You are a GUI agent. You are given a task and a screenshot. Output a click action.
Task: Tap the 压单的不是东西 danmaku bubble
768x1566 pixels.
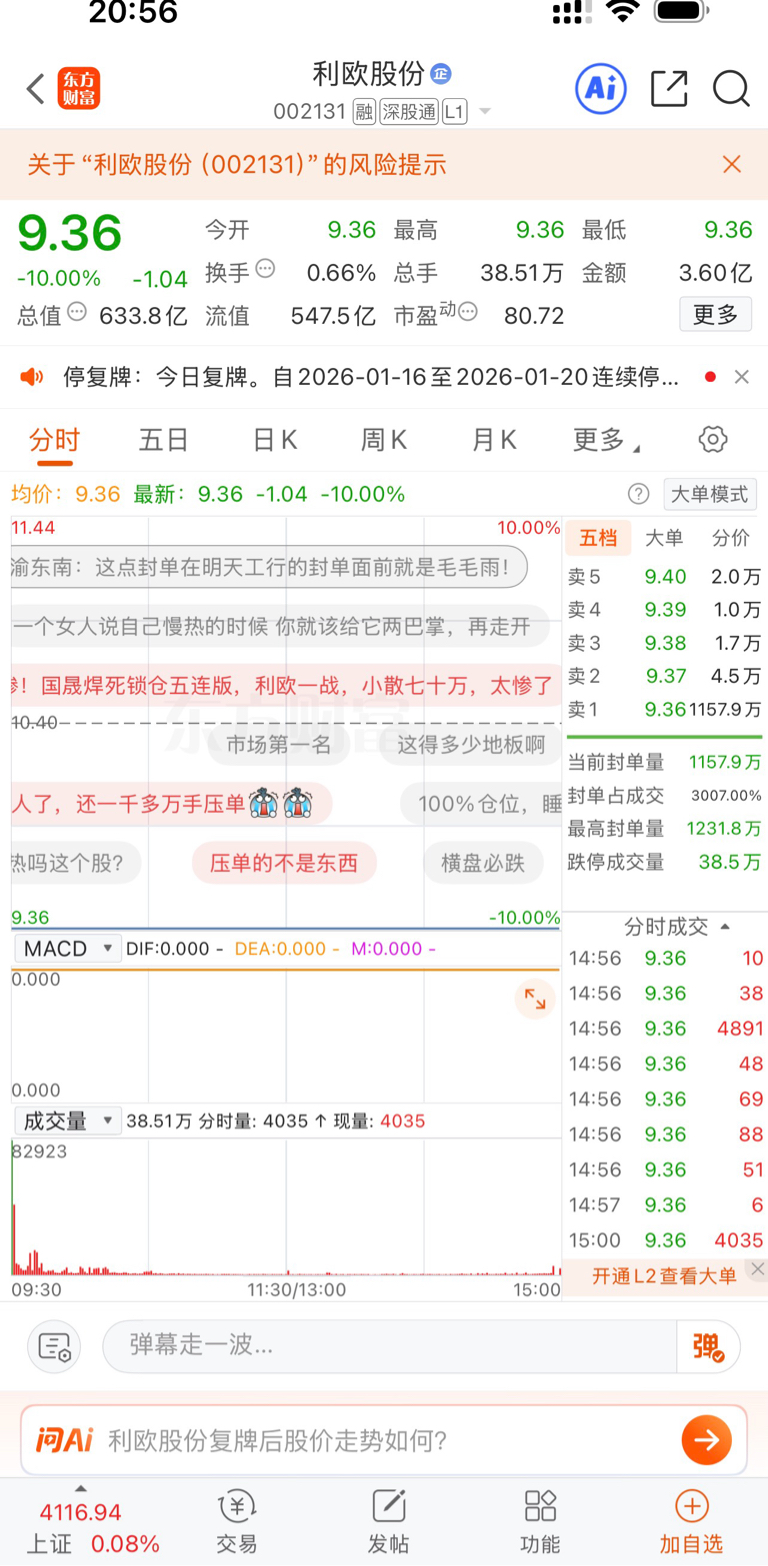click(x=284, y=862)
